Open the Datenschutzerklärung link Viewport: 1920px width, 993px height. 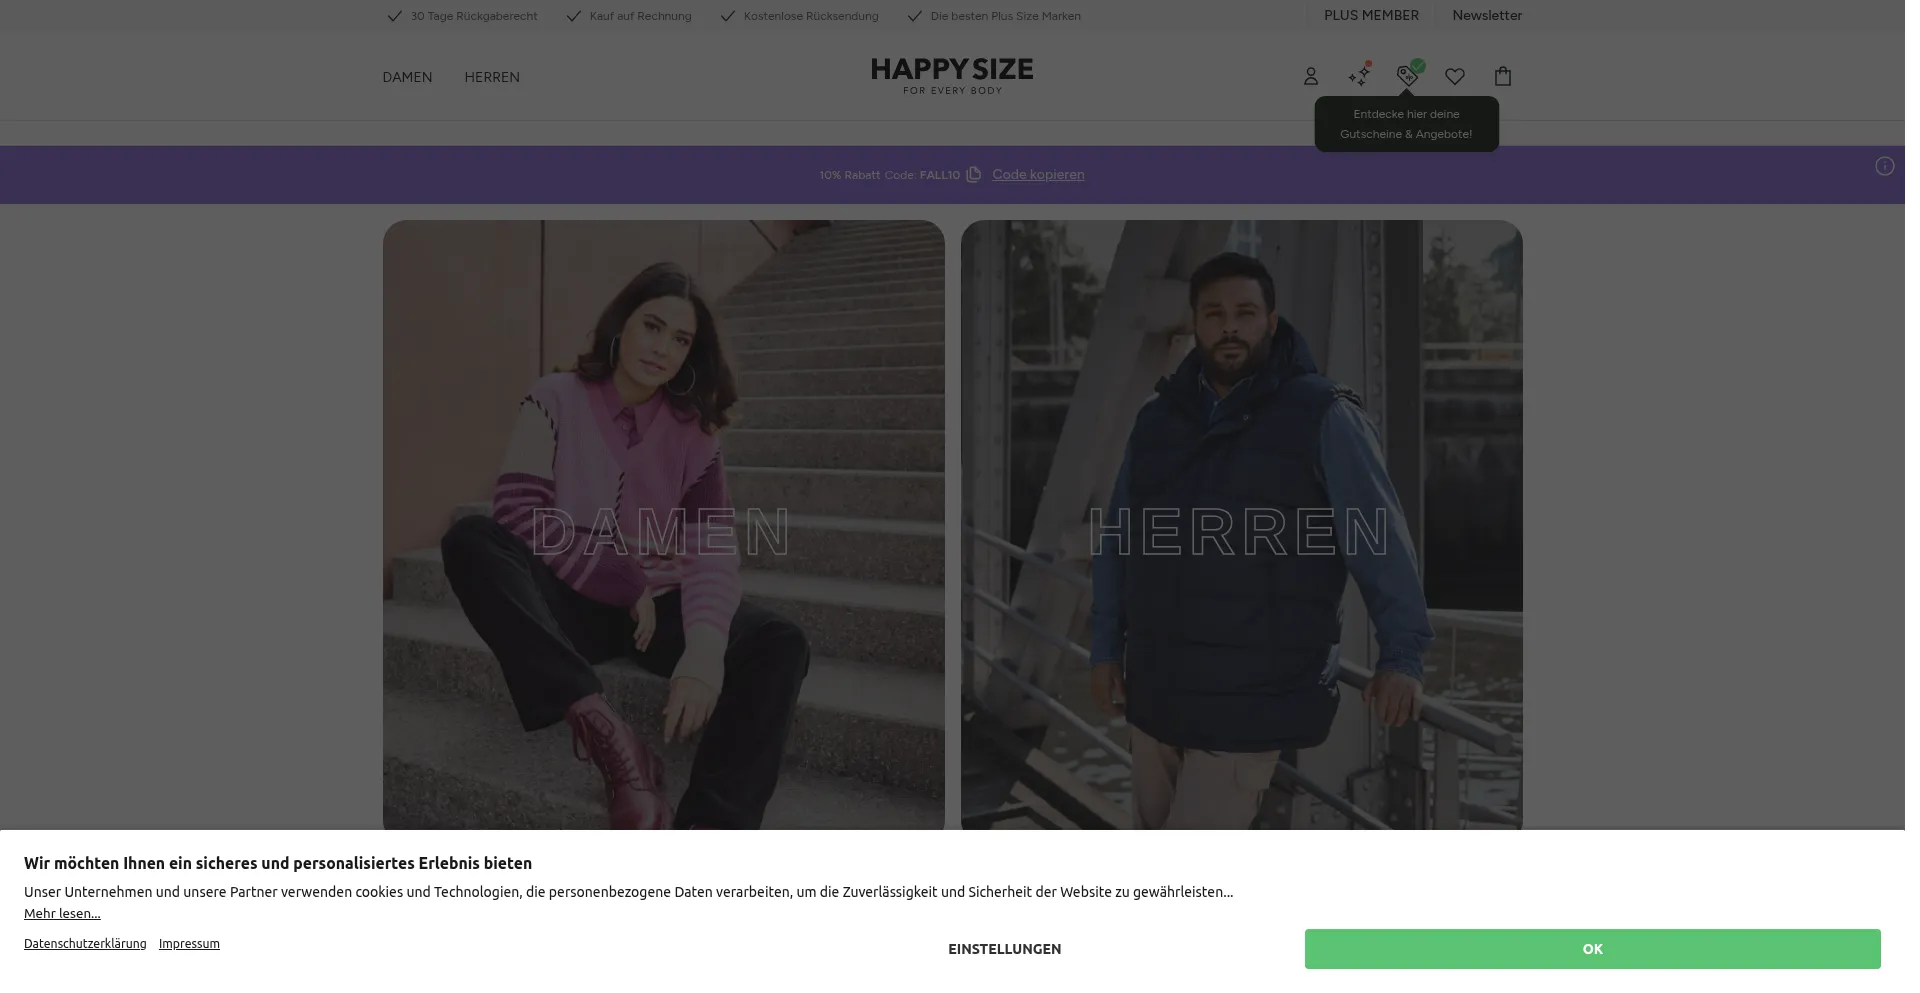point(85,943)
